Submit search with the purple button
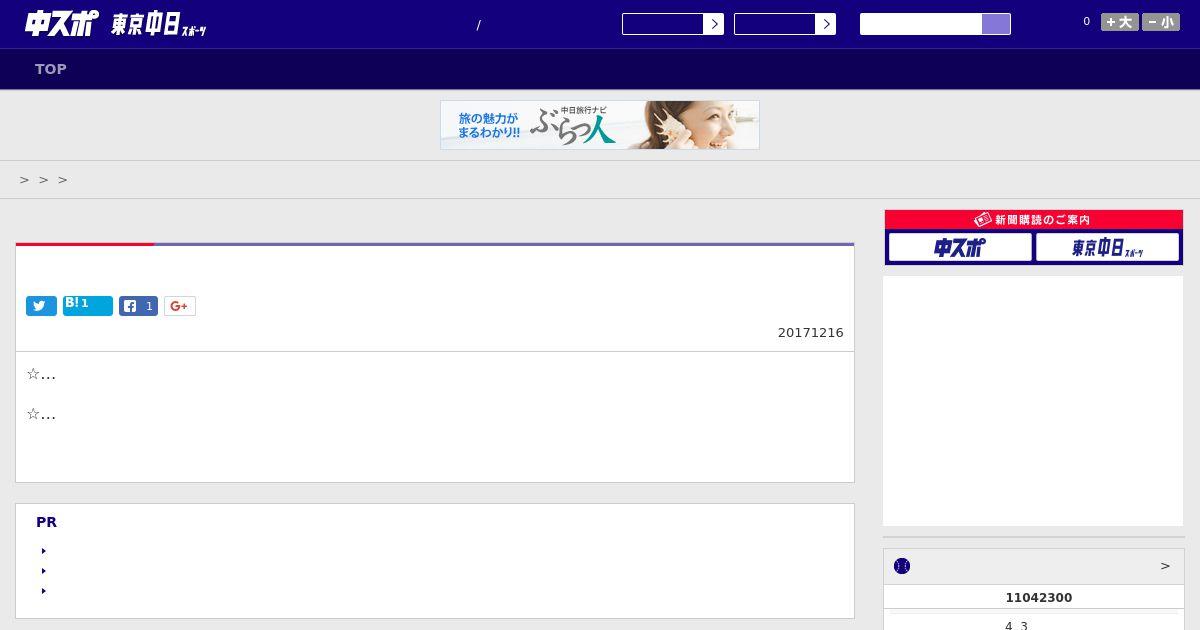The width and height of the screenshot is (1200, 630). tap(996, 24)
